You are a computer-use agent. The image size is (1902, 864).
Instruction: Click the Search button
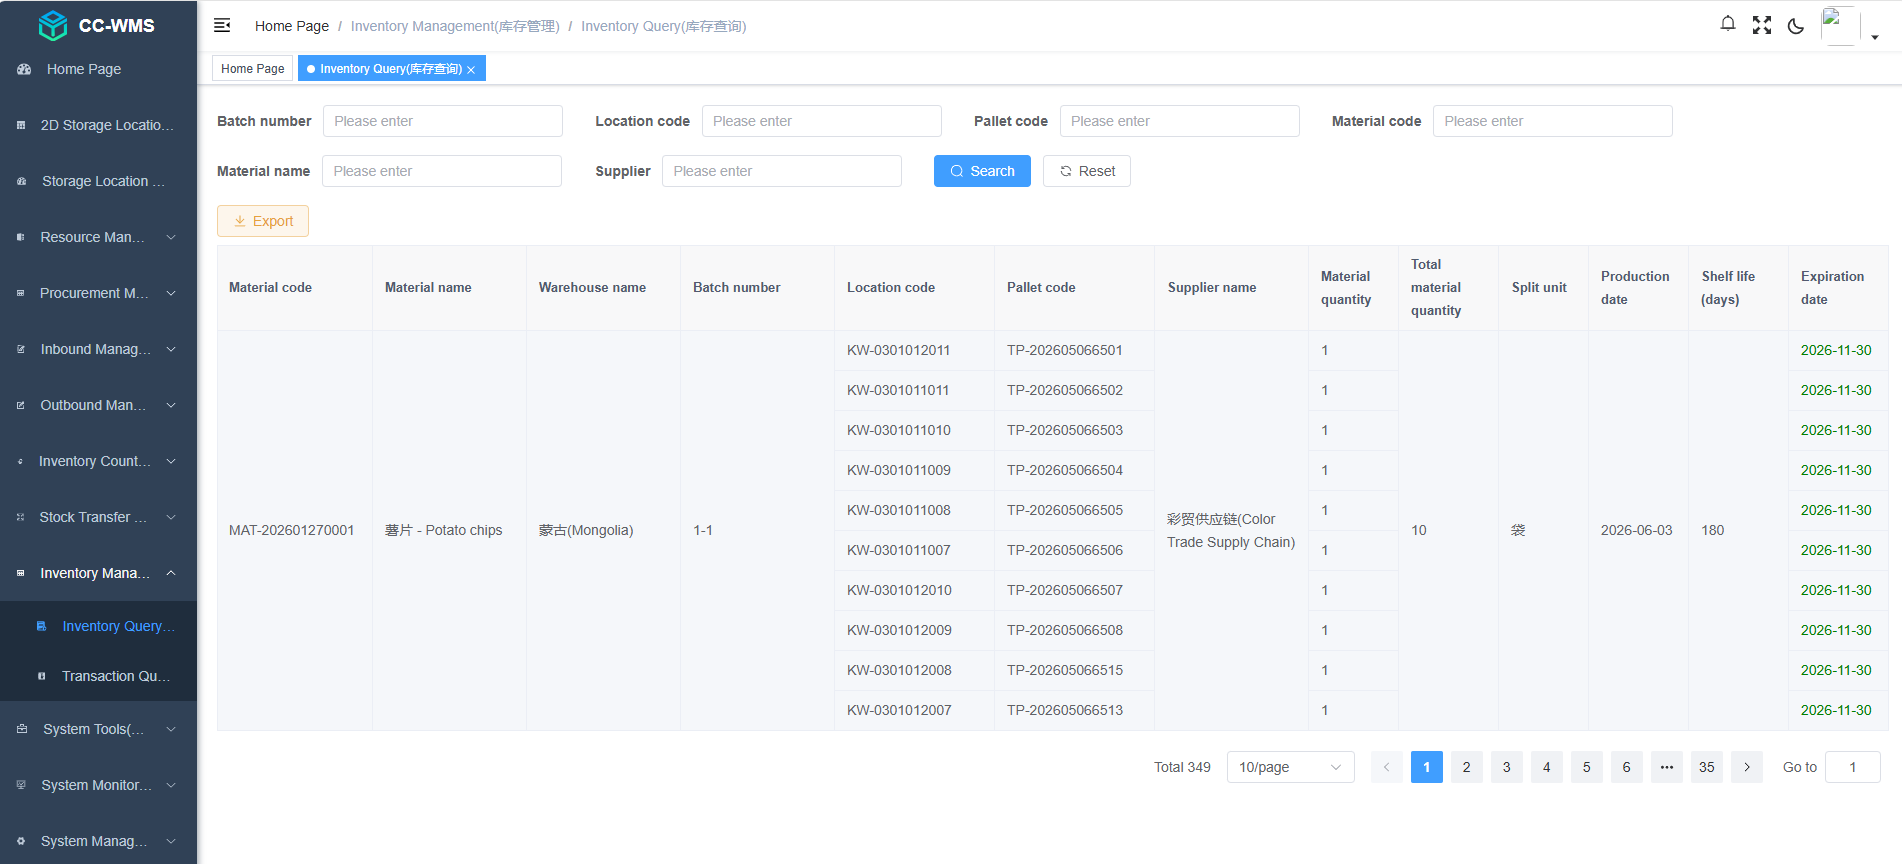coord(982,171)
